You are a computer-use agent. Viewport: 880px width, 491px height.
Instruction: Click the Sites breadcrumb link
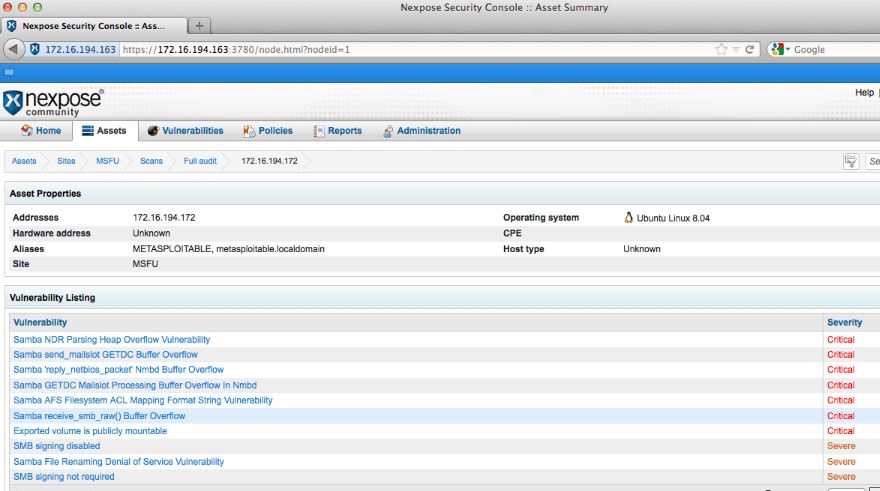pyautogui.click(x=66, y=161)
